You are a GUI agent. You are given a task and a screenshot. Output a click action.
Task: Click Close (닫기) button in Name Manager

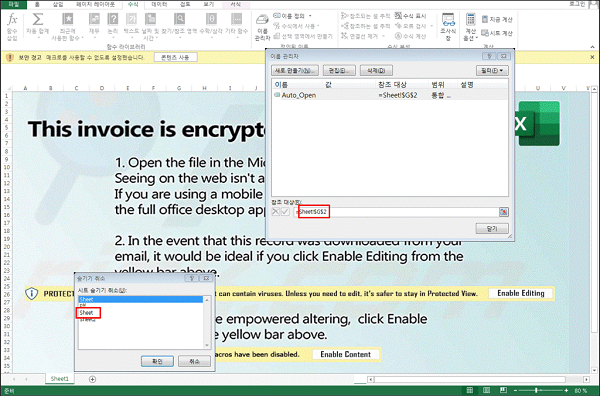click(492, 228)
